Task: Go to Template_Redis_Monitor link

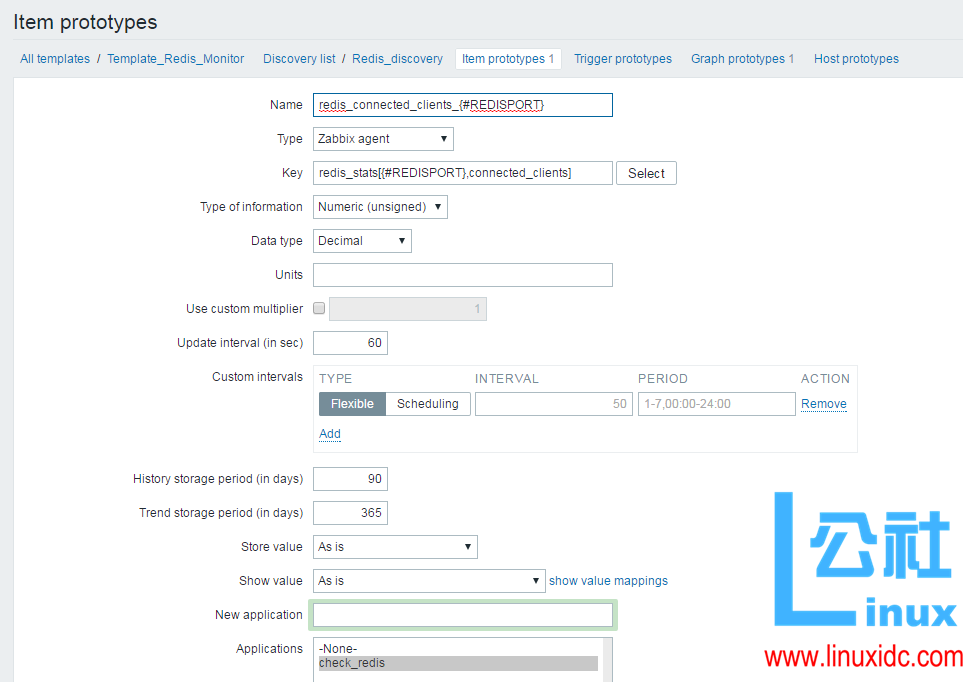Action: (x=176, y=59)
